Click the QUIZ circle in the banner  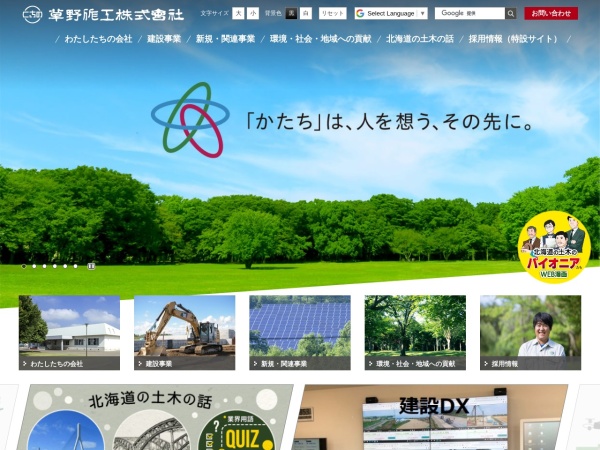click(x=236, y=430)
